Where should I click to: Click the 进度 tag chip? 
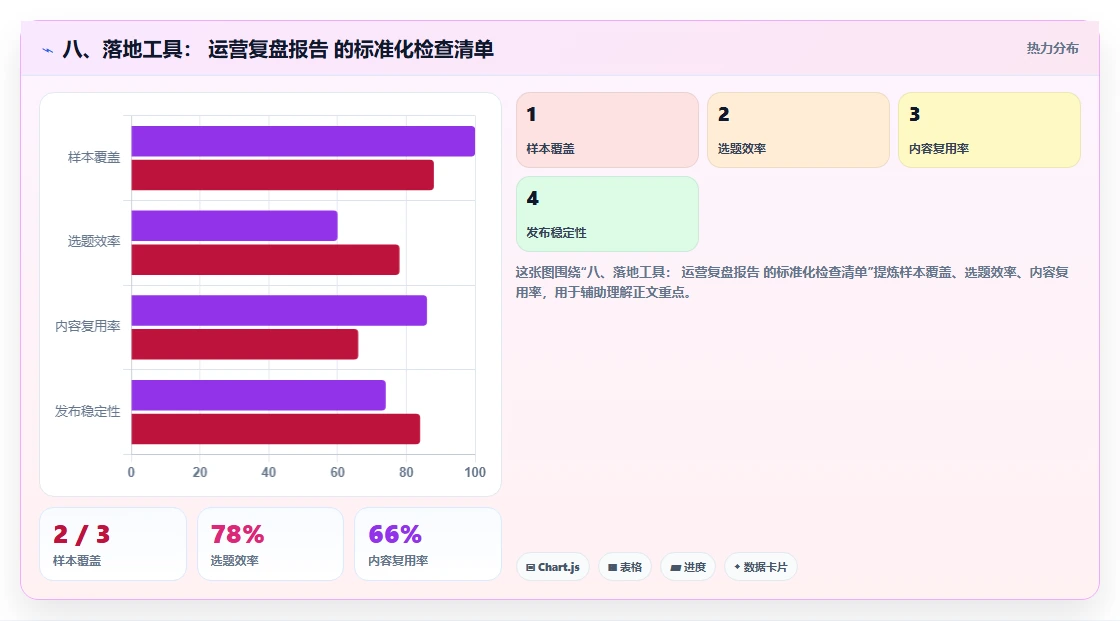(x=688, y=567)
